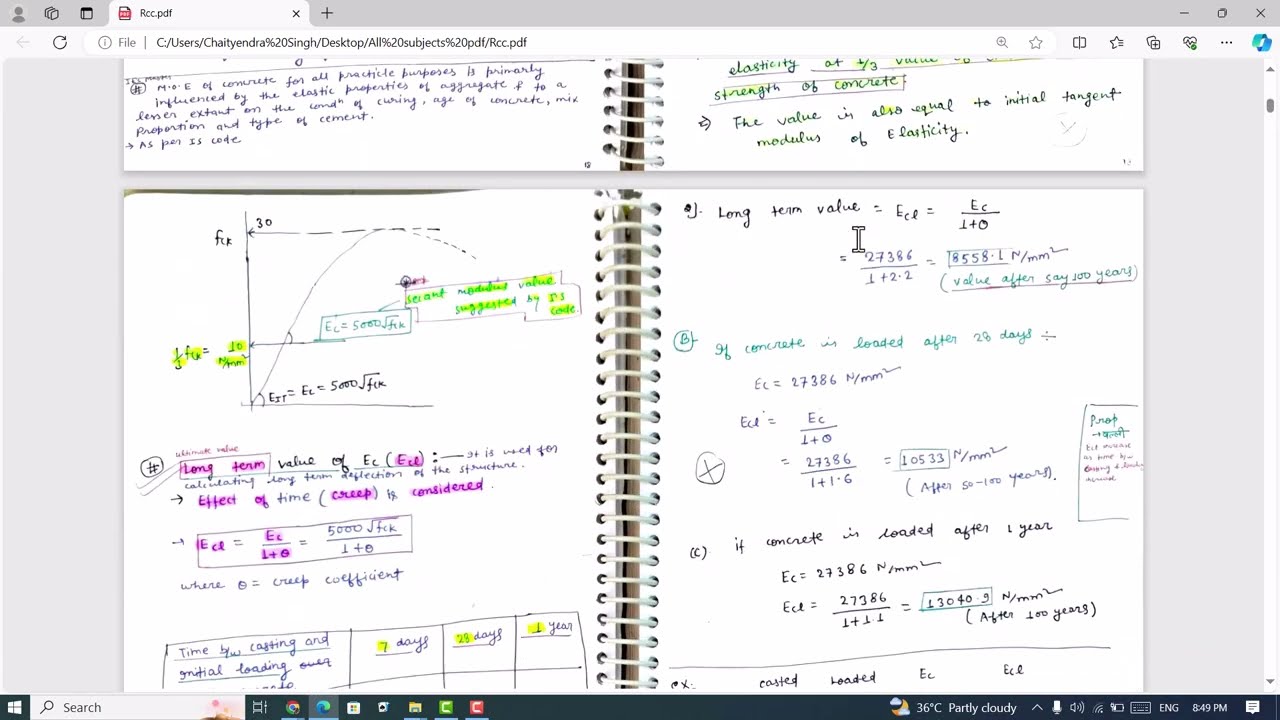Open volume control in tray
This screenshot has width=1280, height=720.
tap(1077, 707)
